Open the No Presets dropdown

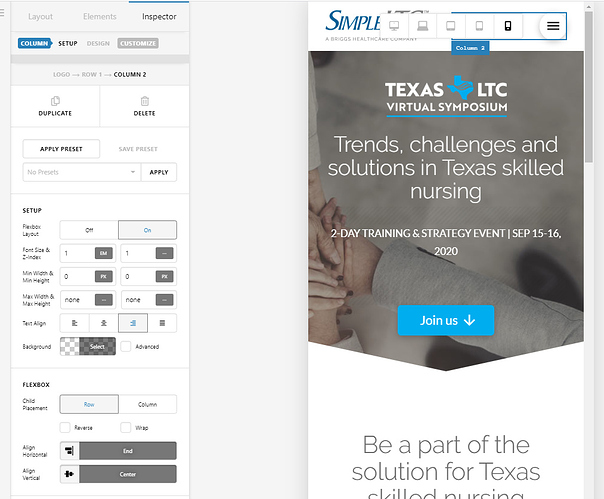(81, 172)
